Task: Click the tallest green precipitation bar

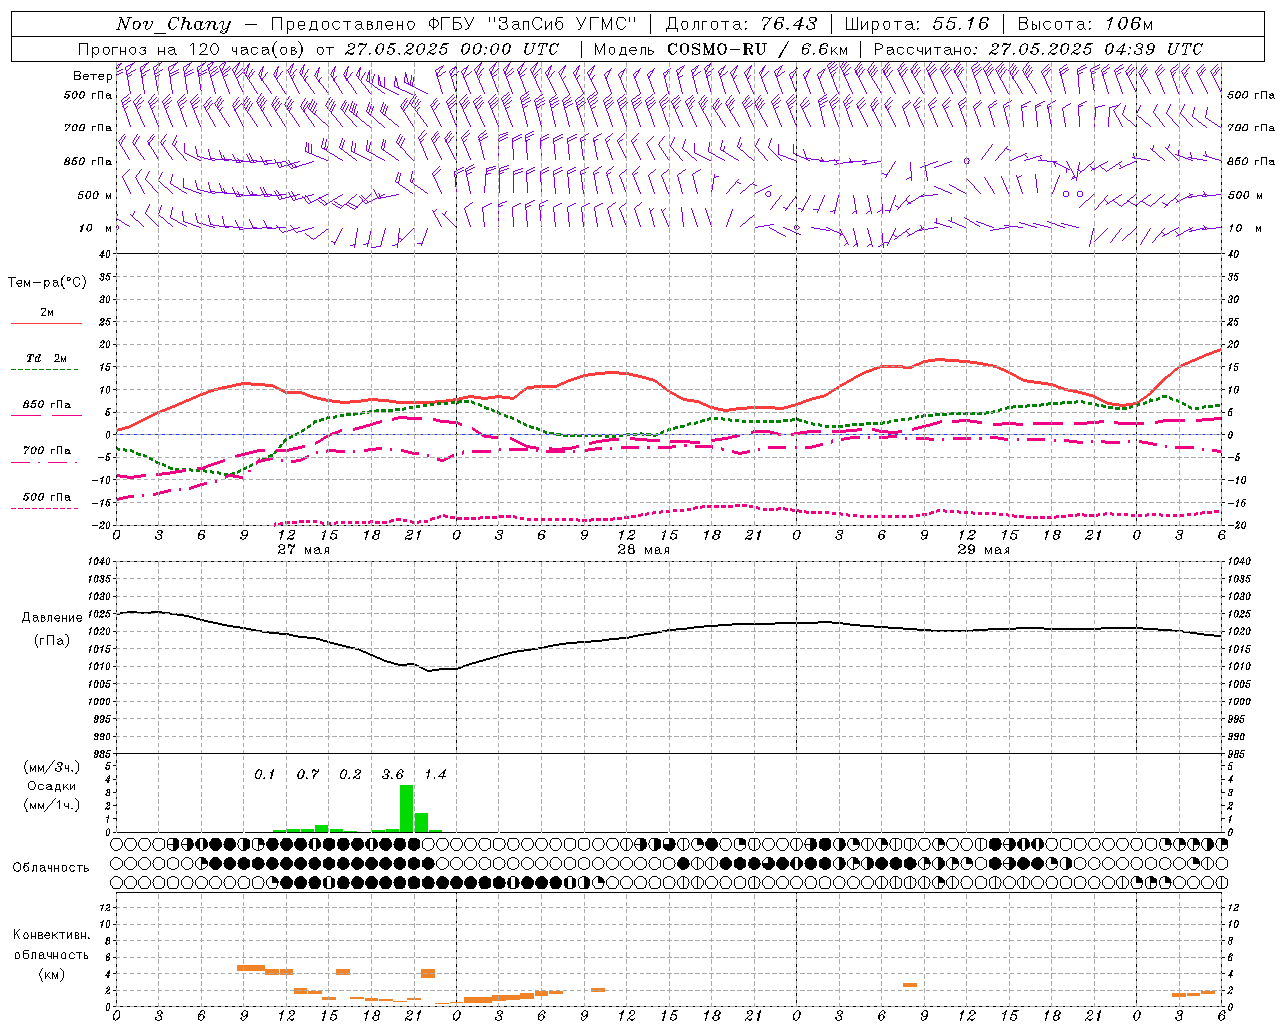Action: pos(406,808)
